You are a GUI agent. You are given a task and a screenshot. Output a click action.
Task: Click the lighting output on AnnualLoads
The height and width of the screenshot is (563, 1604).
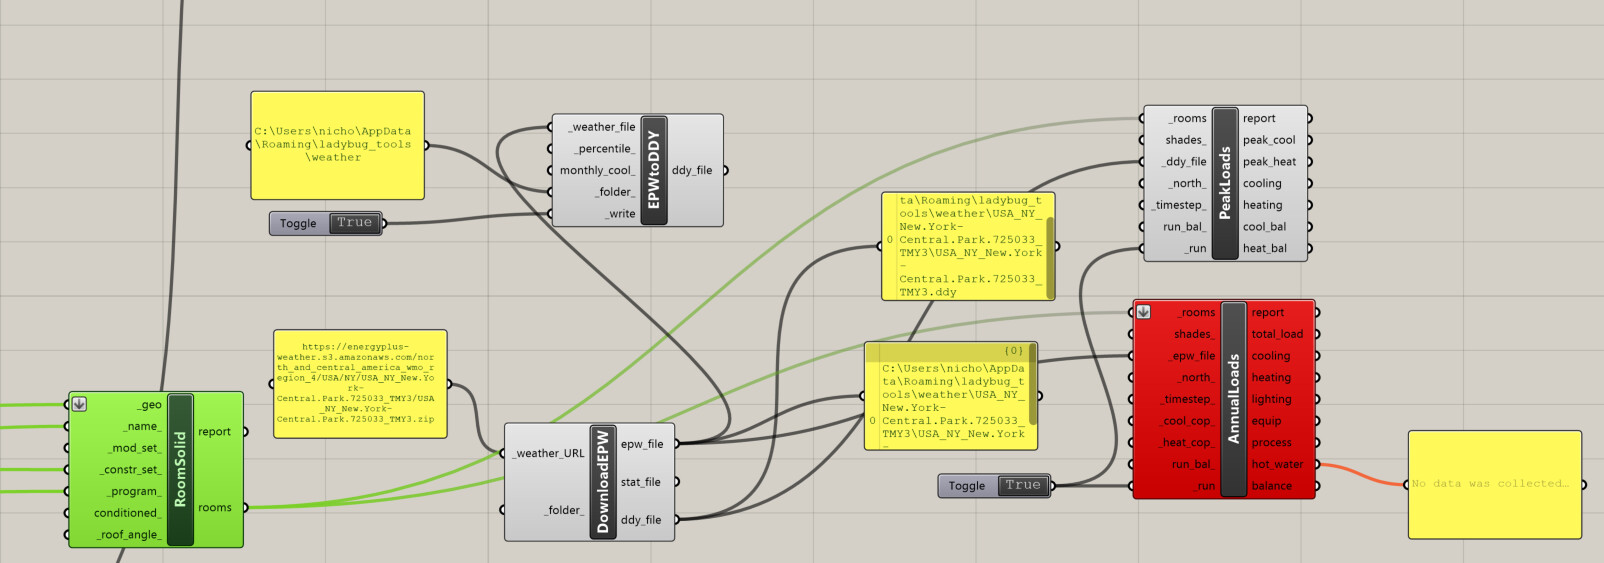click(x=1271, y=399)
